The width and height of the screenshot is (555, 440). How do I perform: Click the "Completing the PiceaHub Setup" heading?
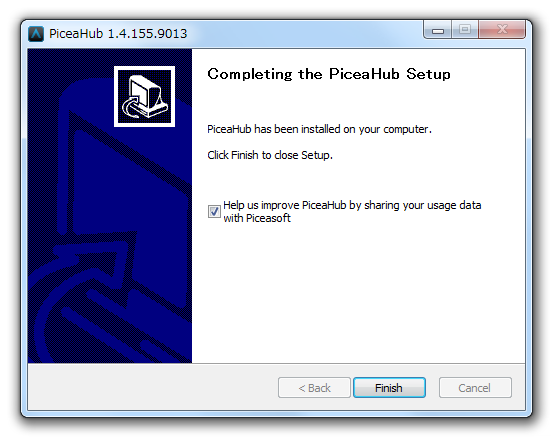click(329, 74)
